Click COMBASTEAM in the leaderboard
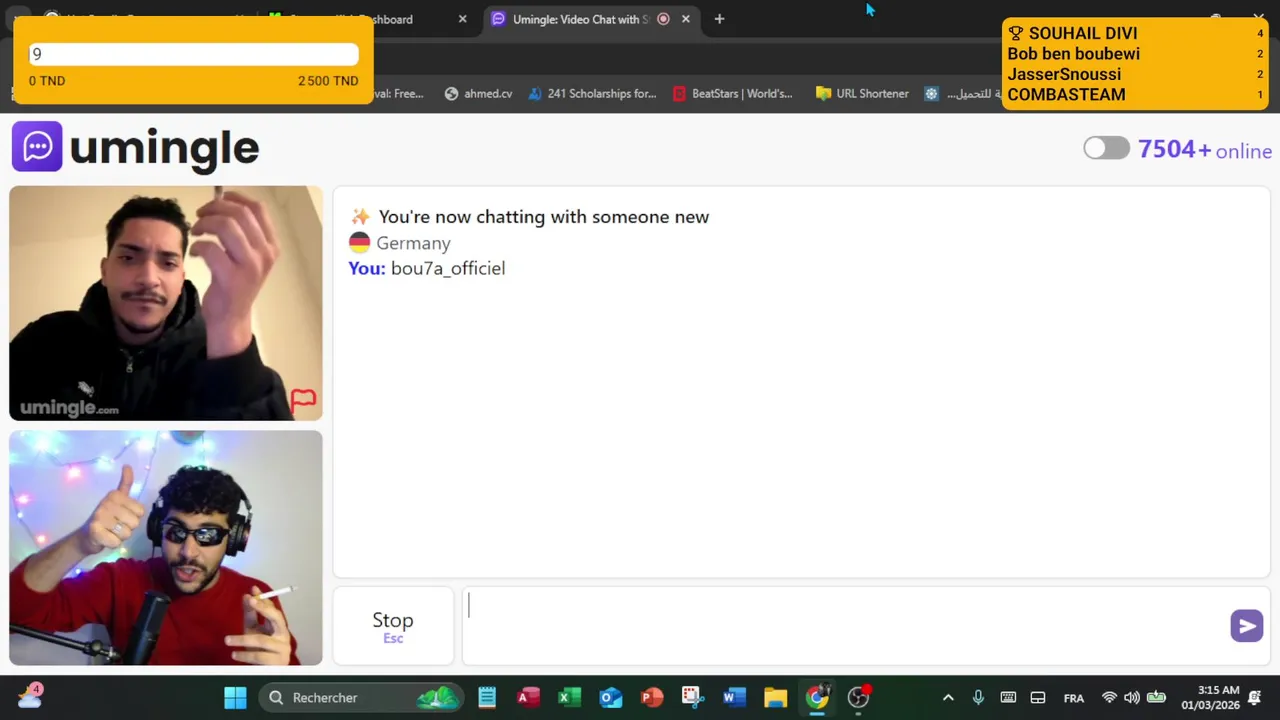 1066,95
